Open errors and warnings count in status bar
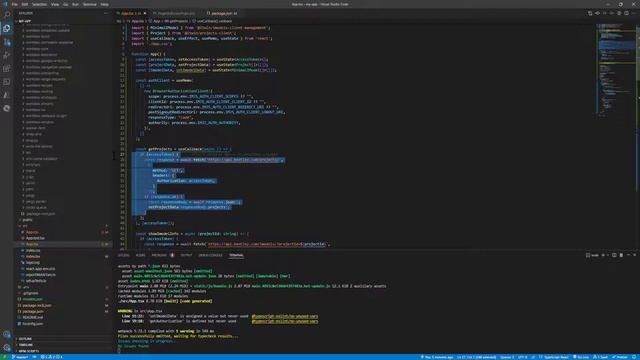 (x=51, y=357)
